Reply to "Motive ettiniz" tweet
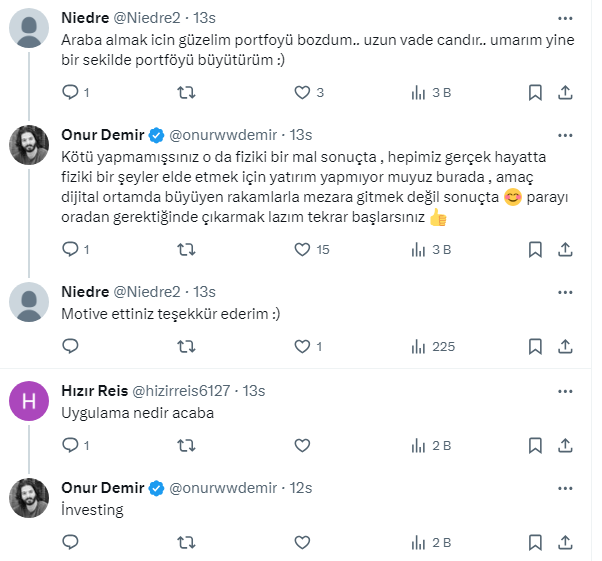 [x=71, y=346]
